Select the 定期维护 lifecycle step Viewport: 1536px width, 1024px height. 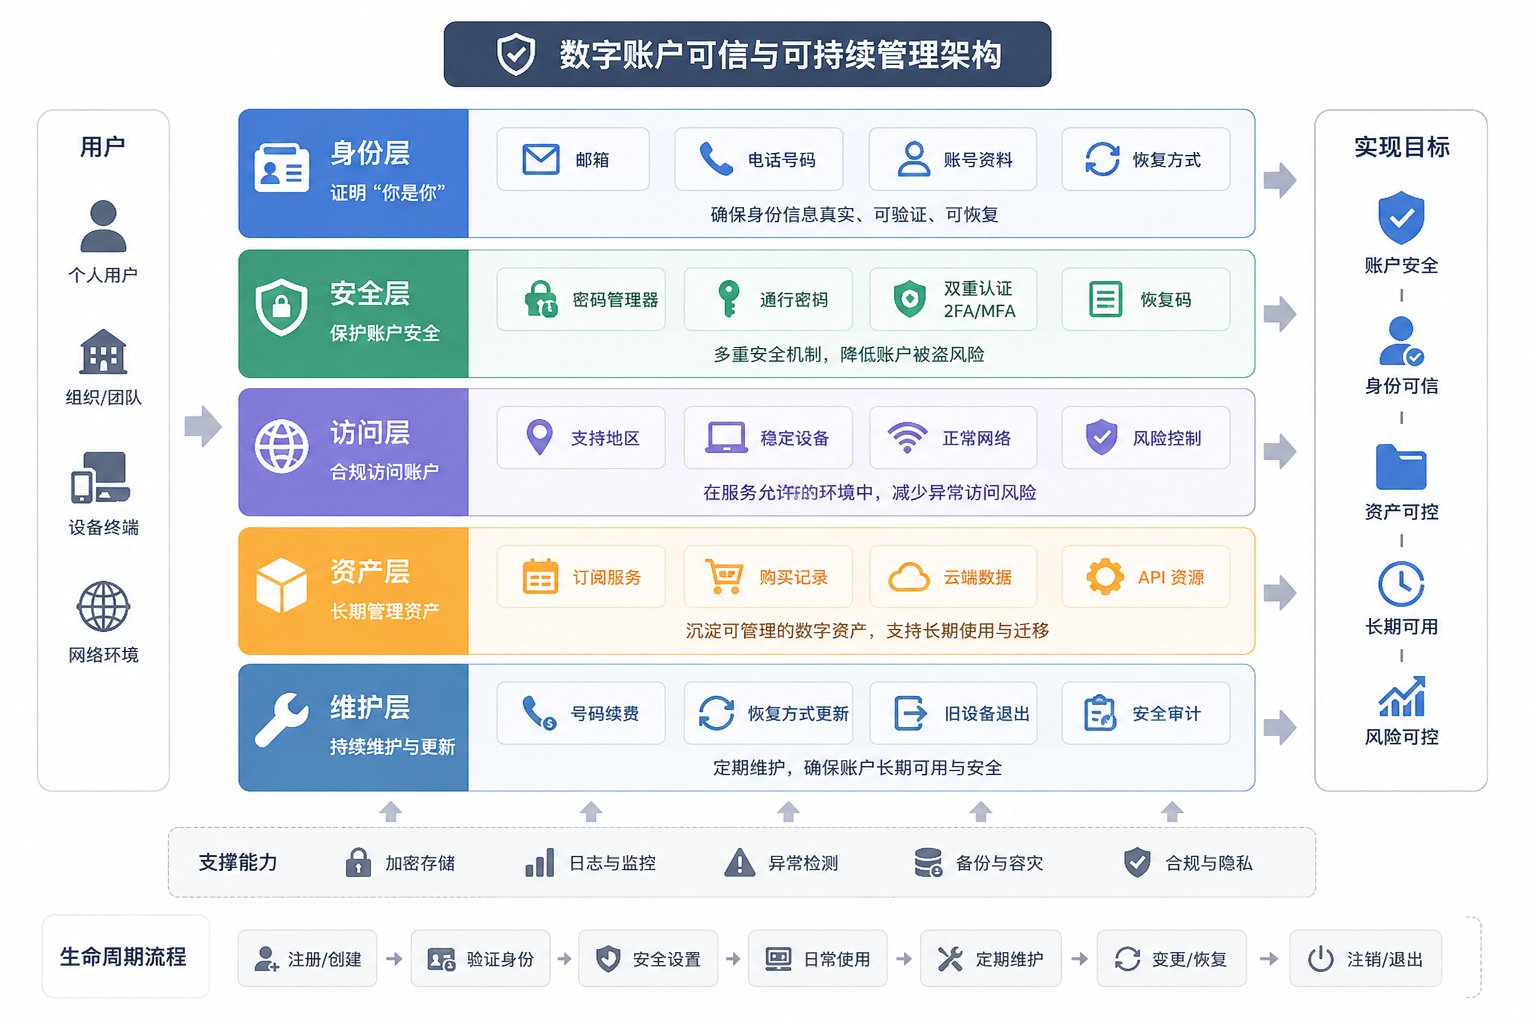pos(991,959)
